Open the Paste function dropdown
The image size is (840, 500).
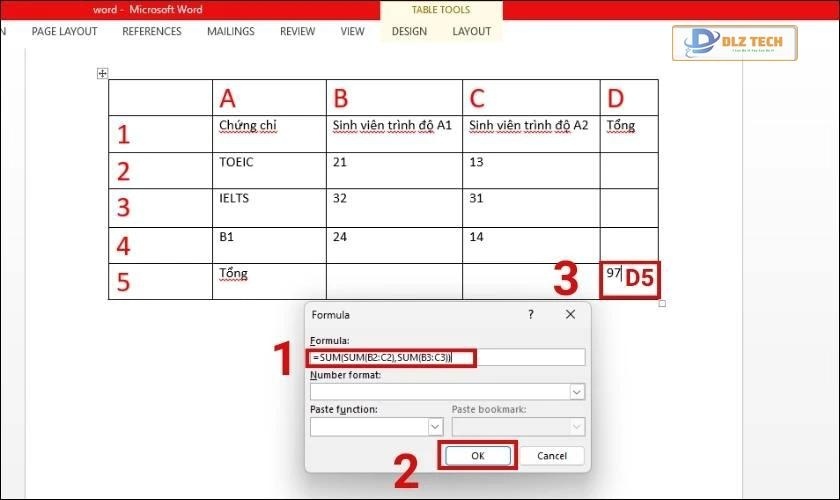point(435,427)
